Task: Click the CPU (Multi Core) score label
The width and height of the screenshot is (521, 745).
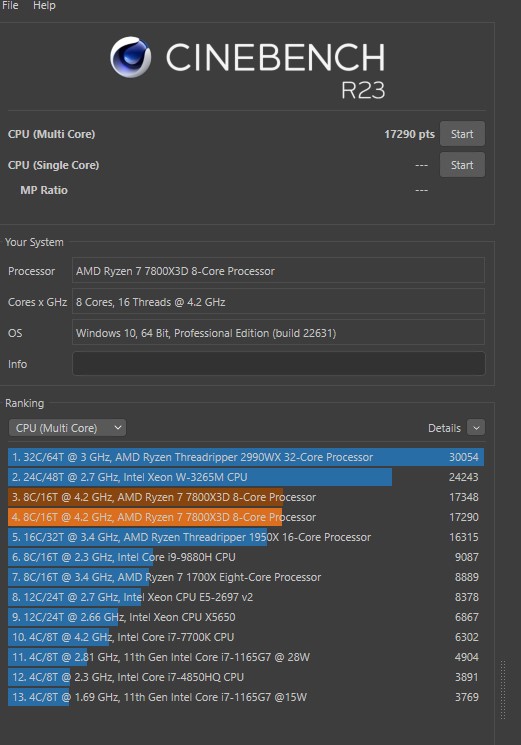Action: click(51, 134)
